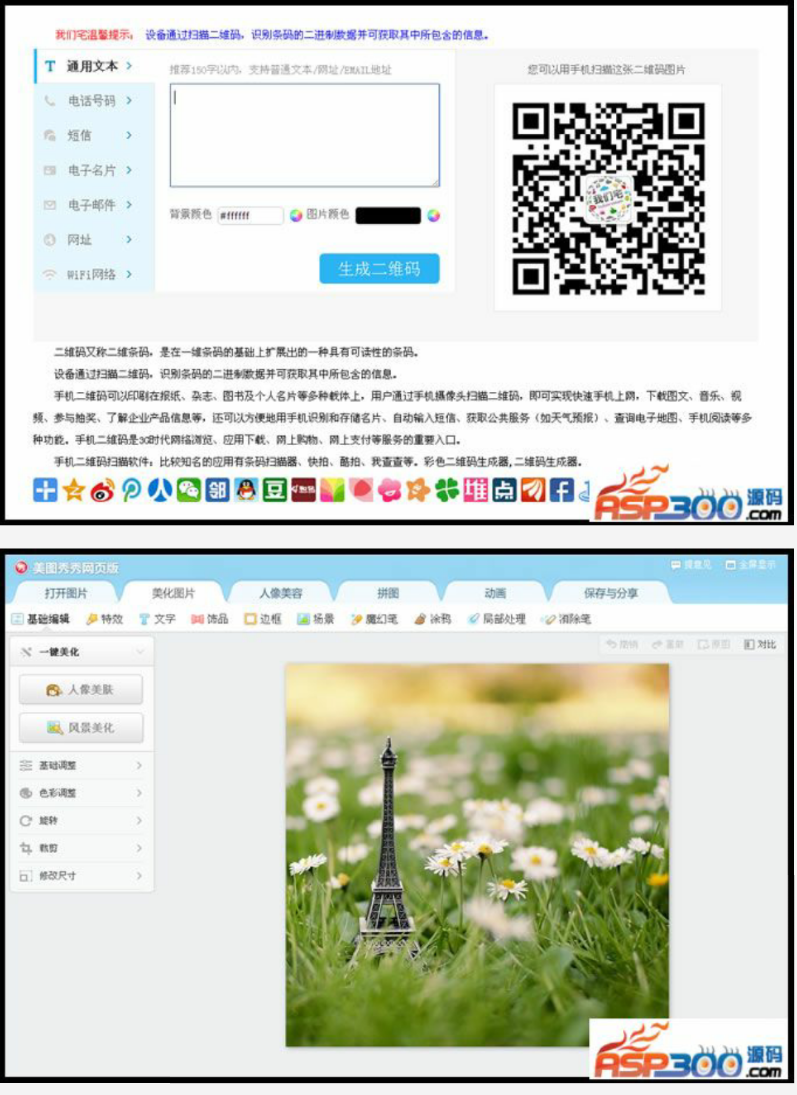Image resolution: width=797 pixels, height=1095 pixels.
Task: Select 饰品 accessories tool in Meitu
Action: 210,619
